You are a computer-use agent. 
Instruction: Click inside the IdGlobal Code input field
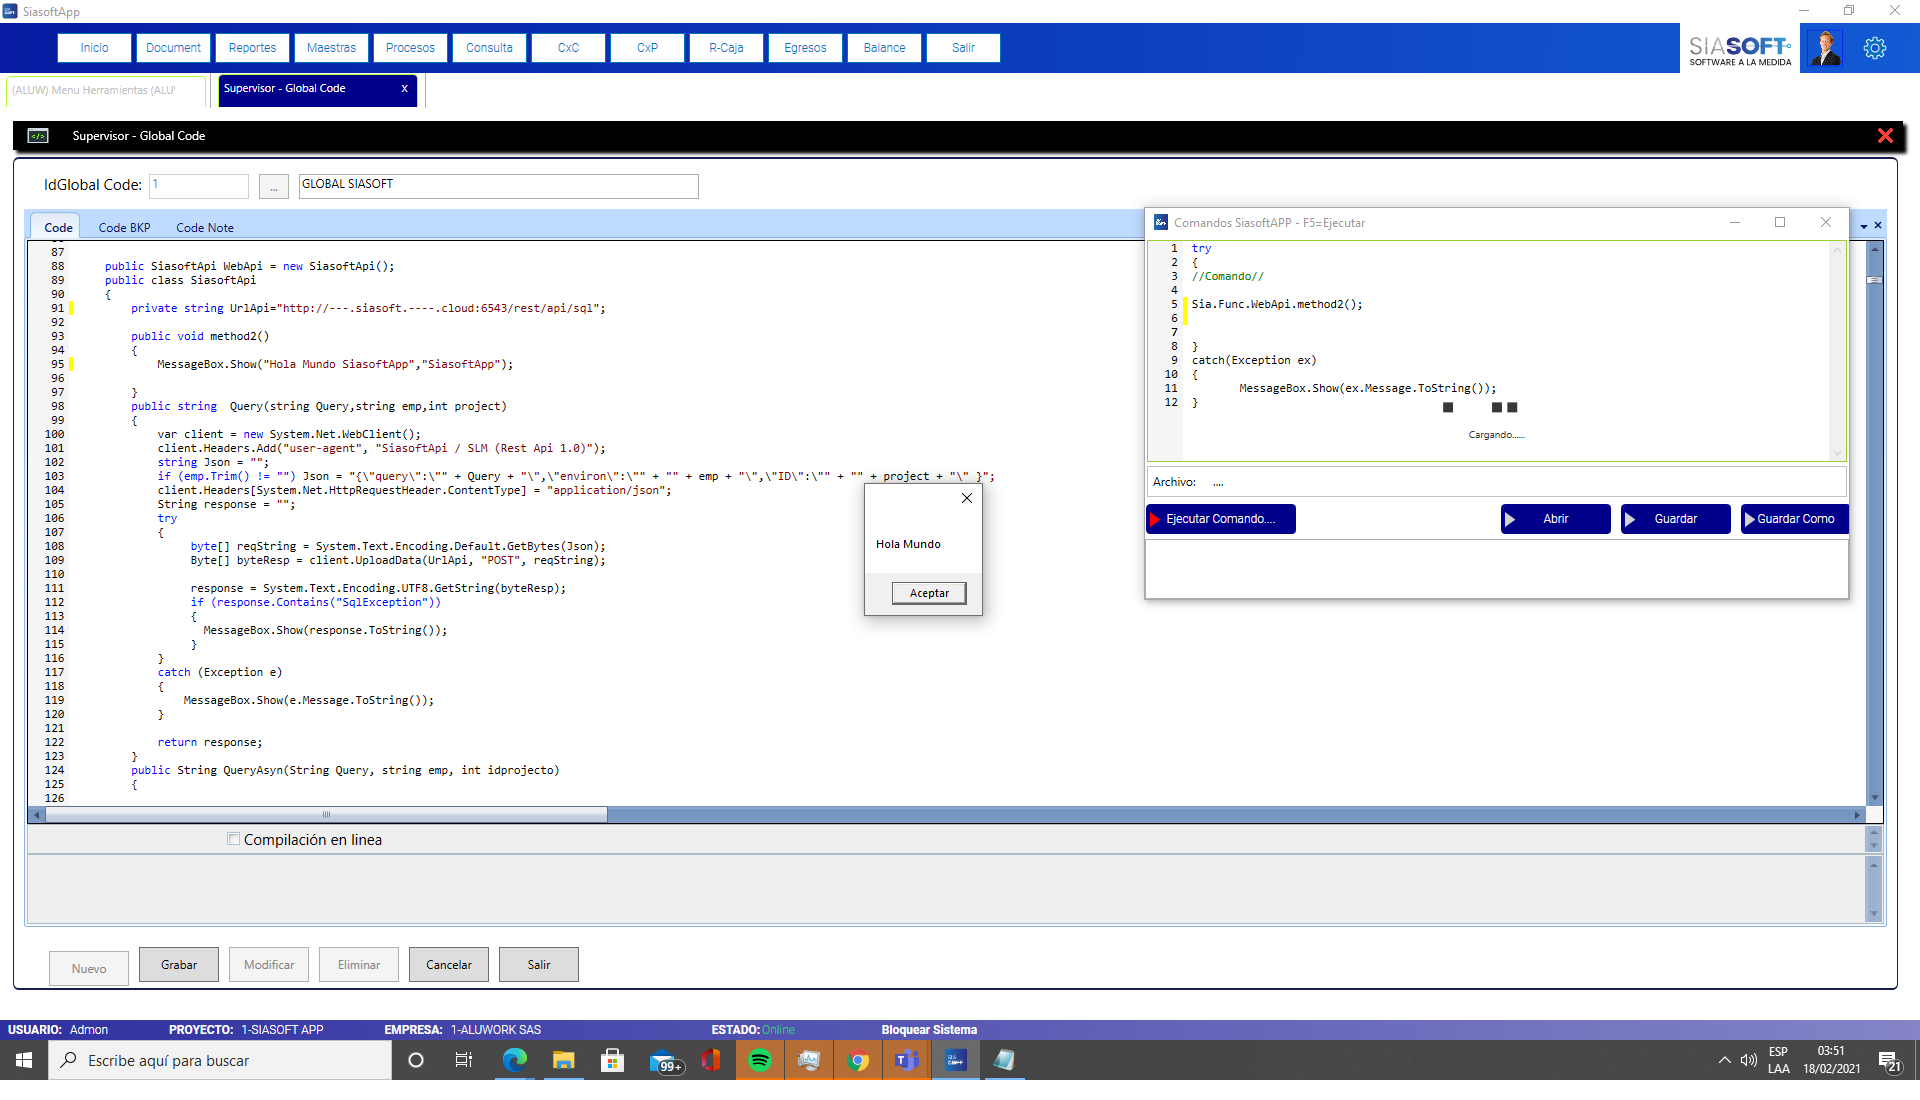point(198,186)
